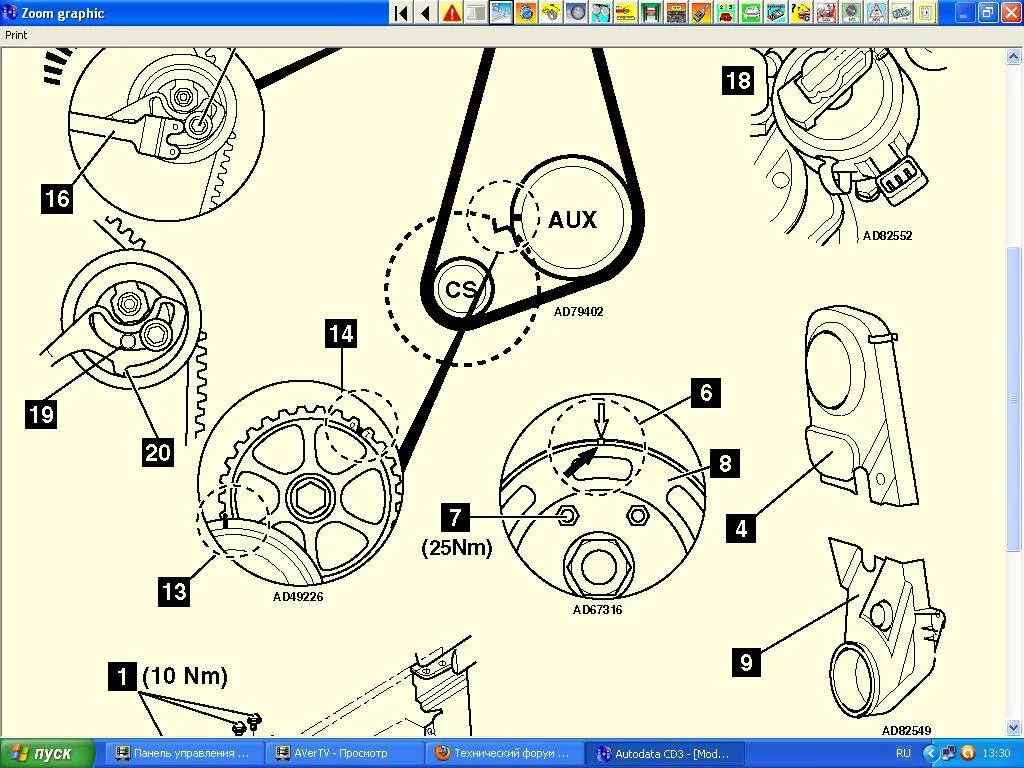Click the 'CS' crankshaft pulley label
The image size is (1024, 768).
(461, 289)
